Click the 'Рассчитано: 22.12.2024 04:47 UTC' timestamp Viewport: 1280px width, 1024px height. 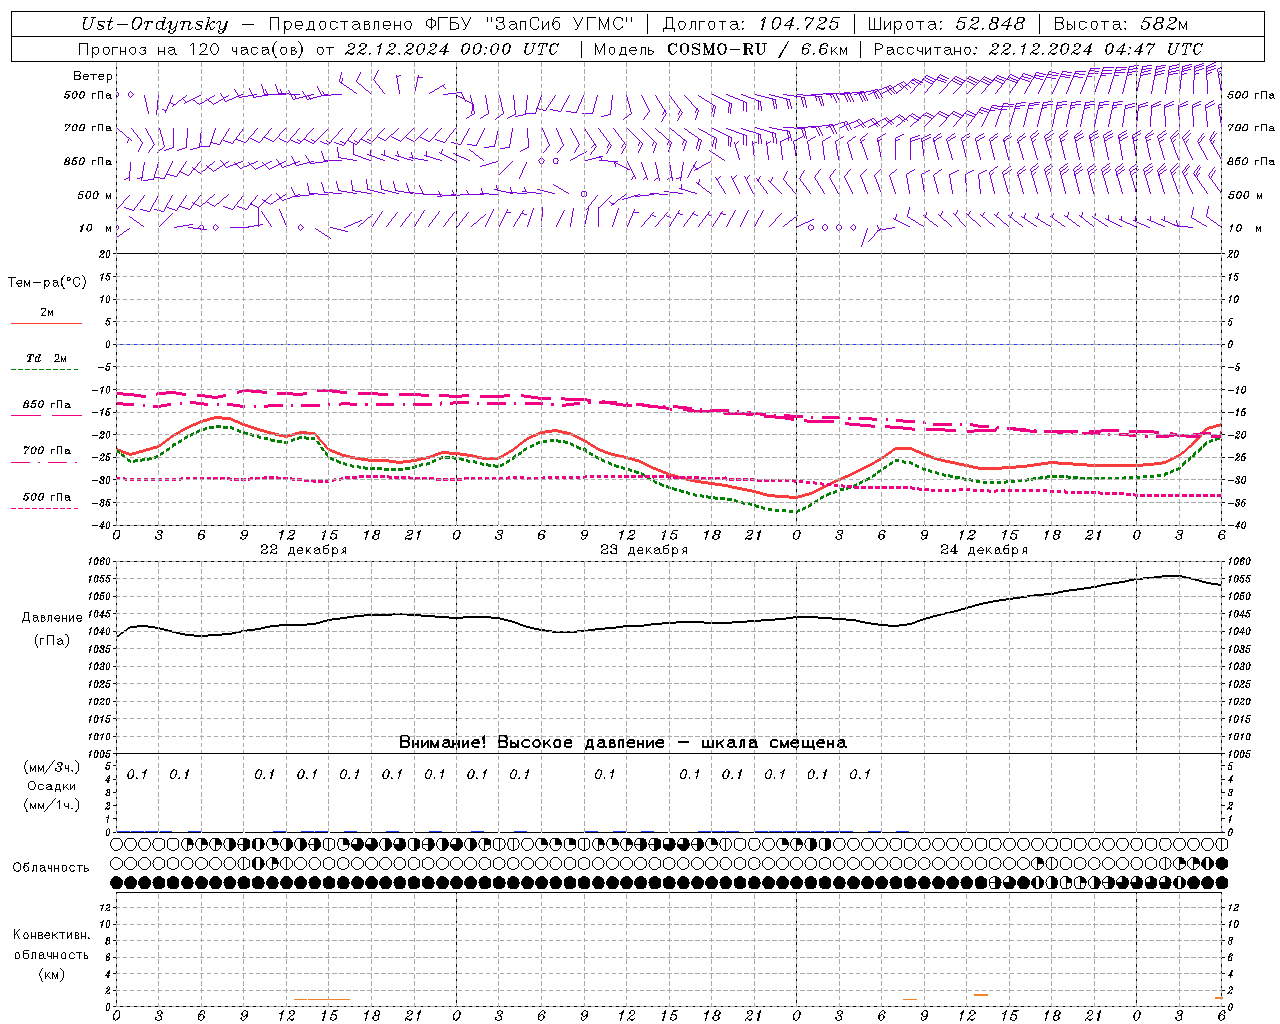(x=1038, y=49)
